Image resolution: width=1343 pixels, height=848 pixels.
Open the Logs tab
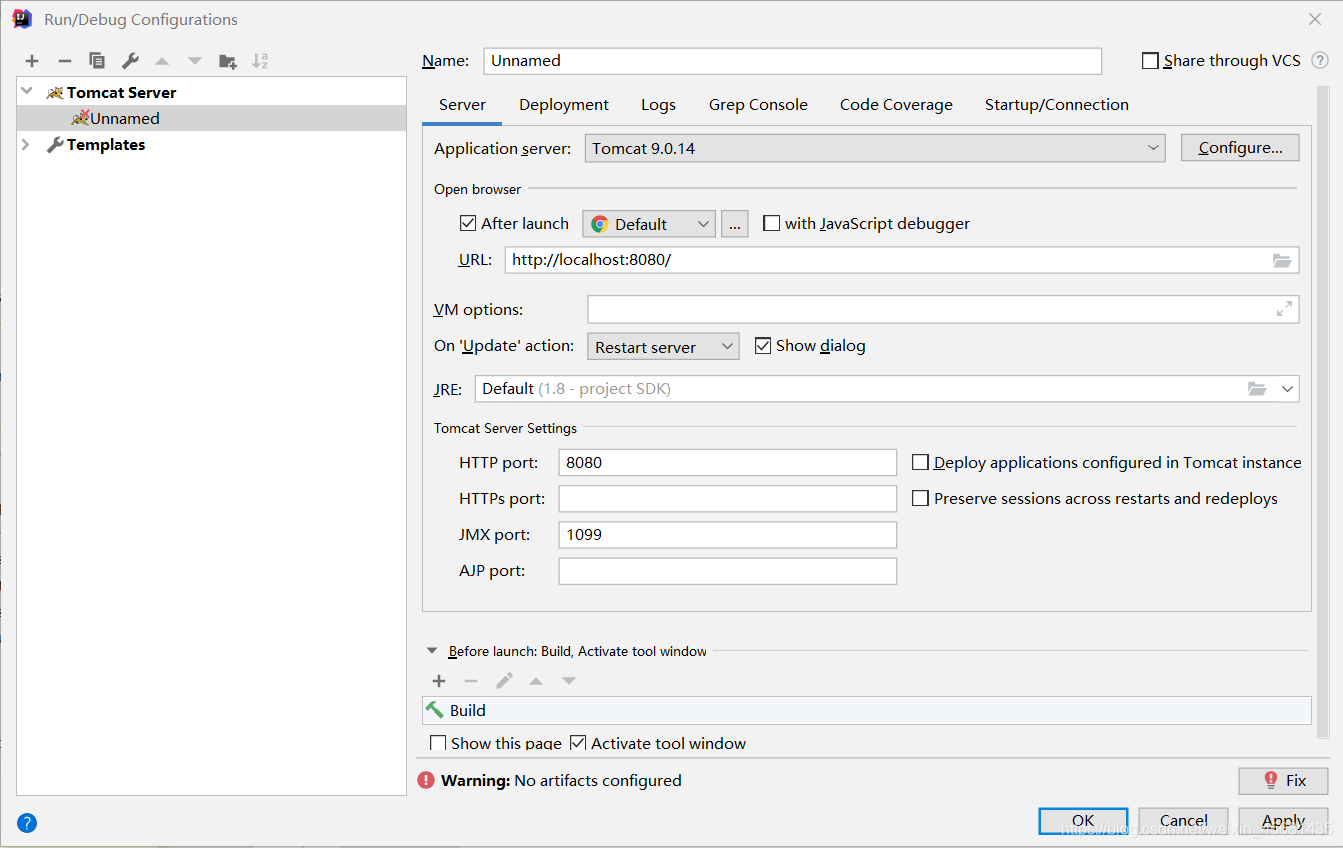(x=658, y=105)
